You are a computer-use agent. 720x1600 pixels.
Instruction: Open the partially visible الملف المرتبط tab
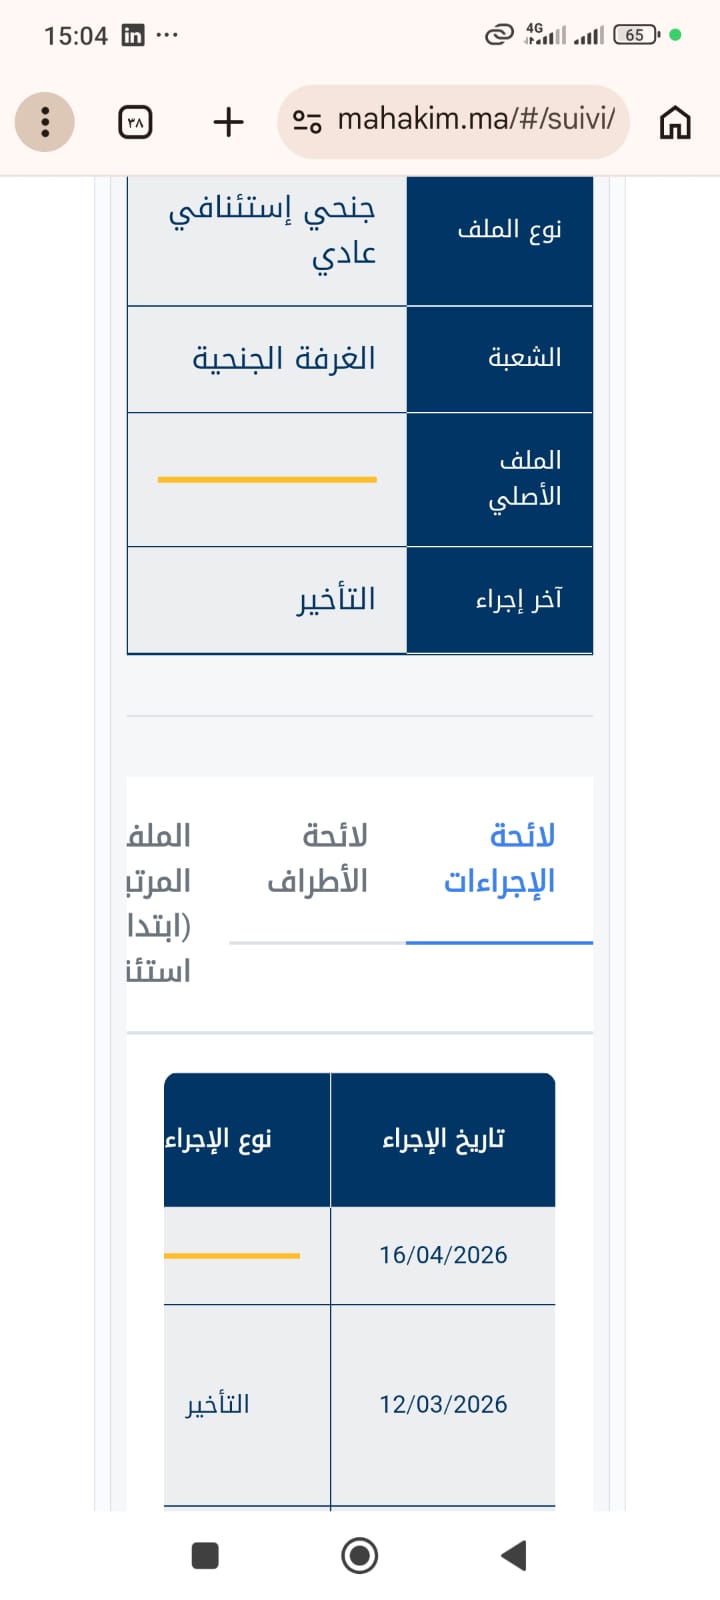159,903
